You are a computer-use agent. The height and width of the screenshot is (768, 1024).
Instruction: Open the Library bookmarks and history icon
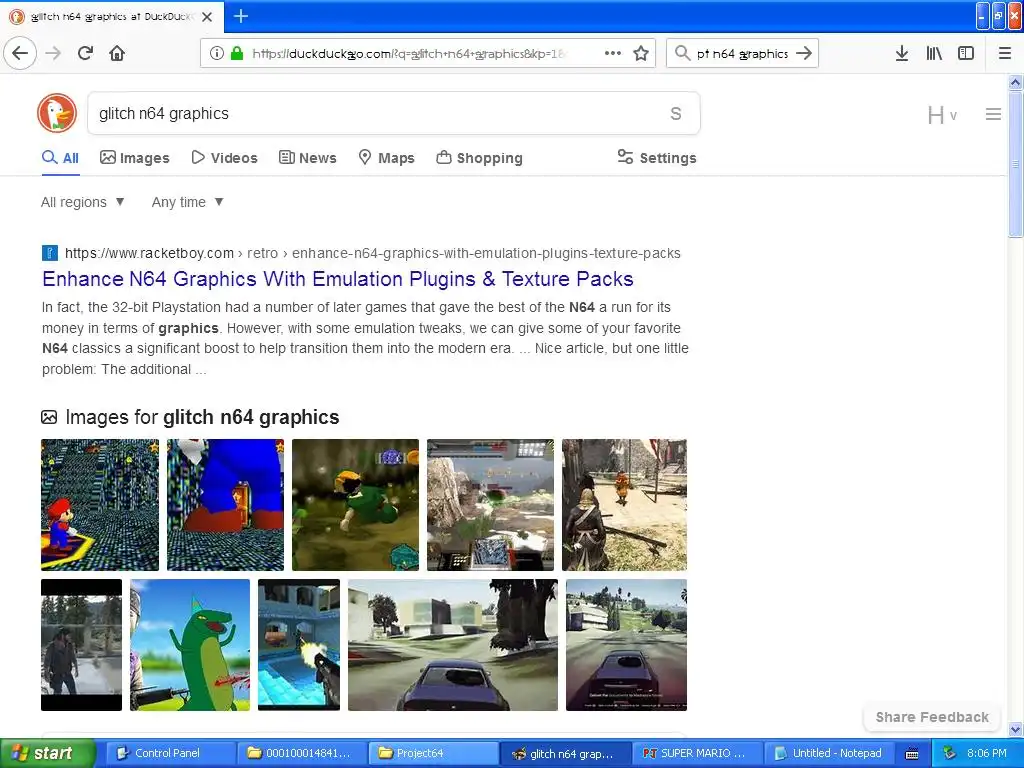coord(934,53)
